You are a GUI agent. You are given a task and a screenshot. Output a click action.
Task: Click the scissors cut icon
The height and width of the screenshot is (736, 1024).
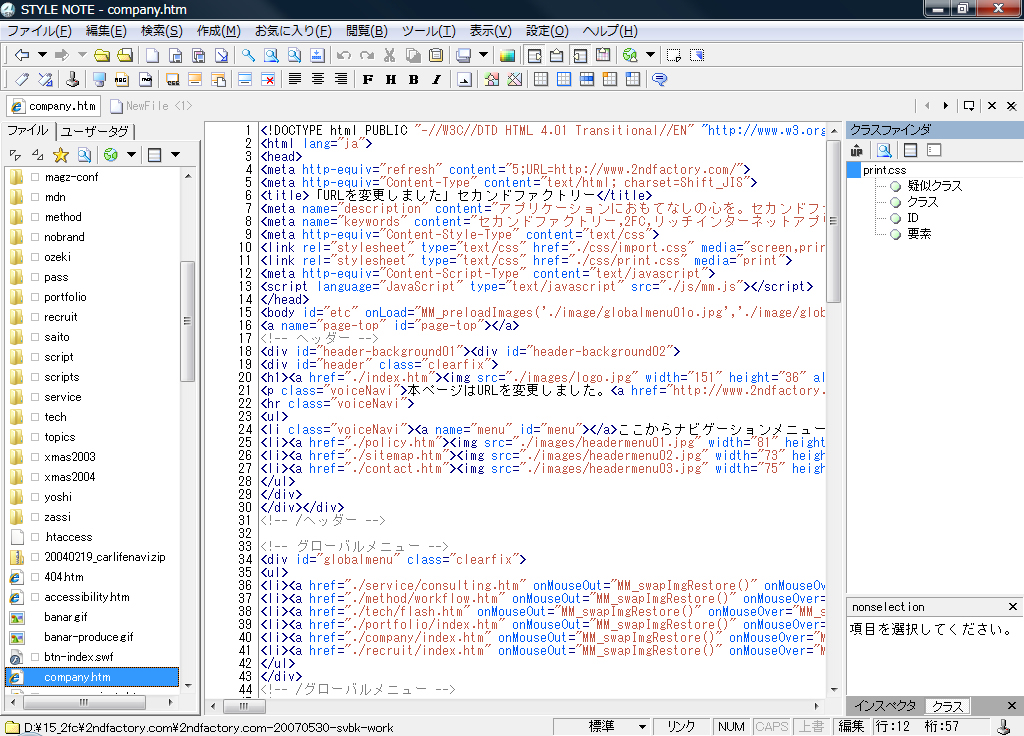[x=390, y=56]
